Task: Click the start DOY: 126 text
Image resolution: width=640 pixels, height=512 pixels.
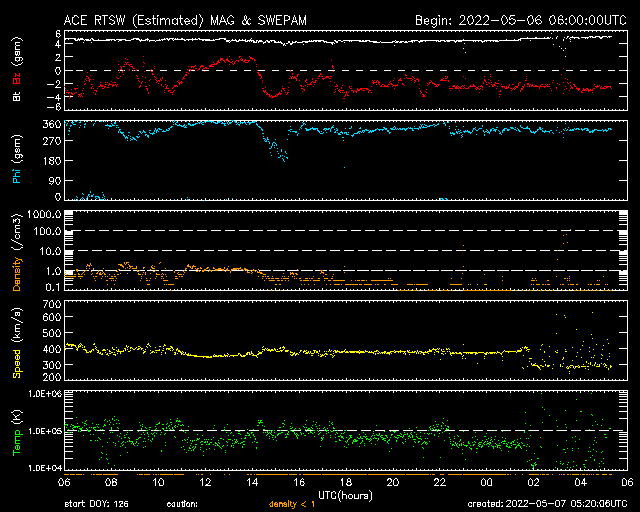Action: [99, 505]
